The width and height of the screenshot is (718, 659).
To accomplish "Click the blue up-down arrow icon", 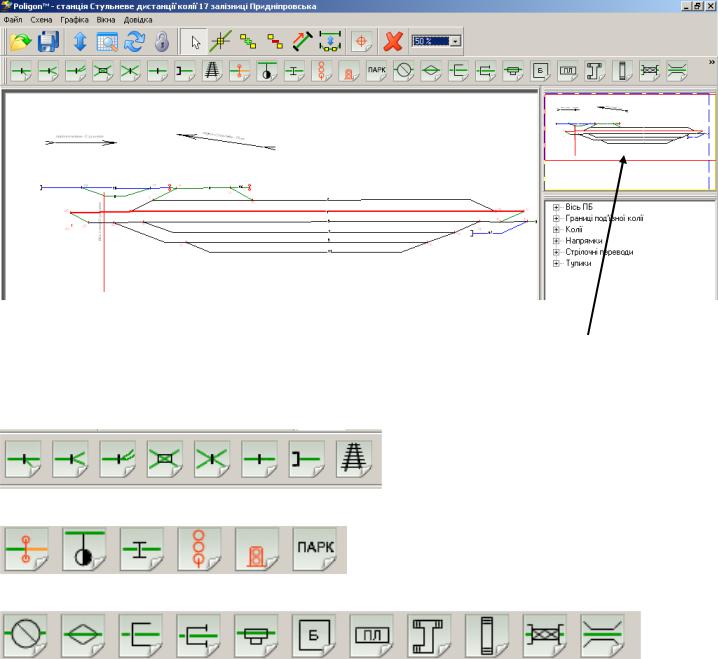I will 81,42.
